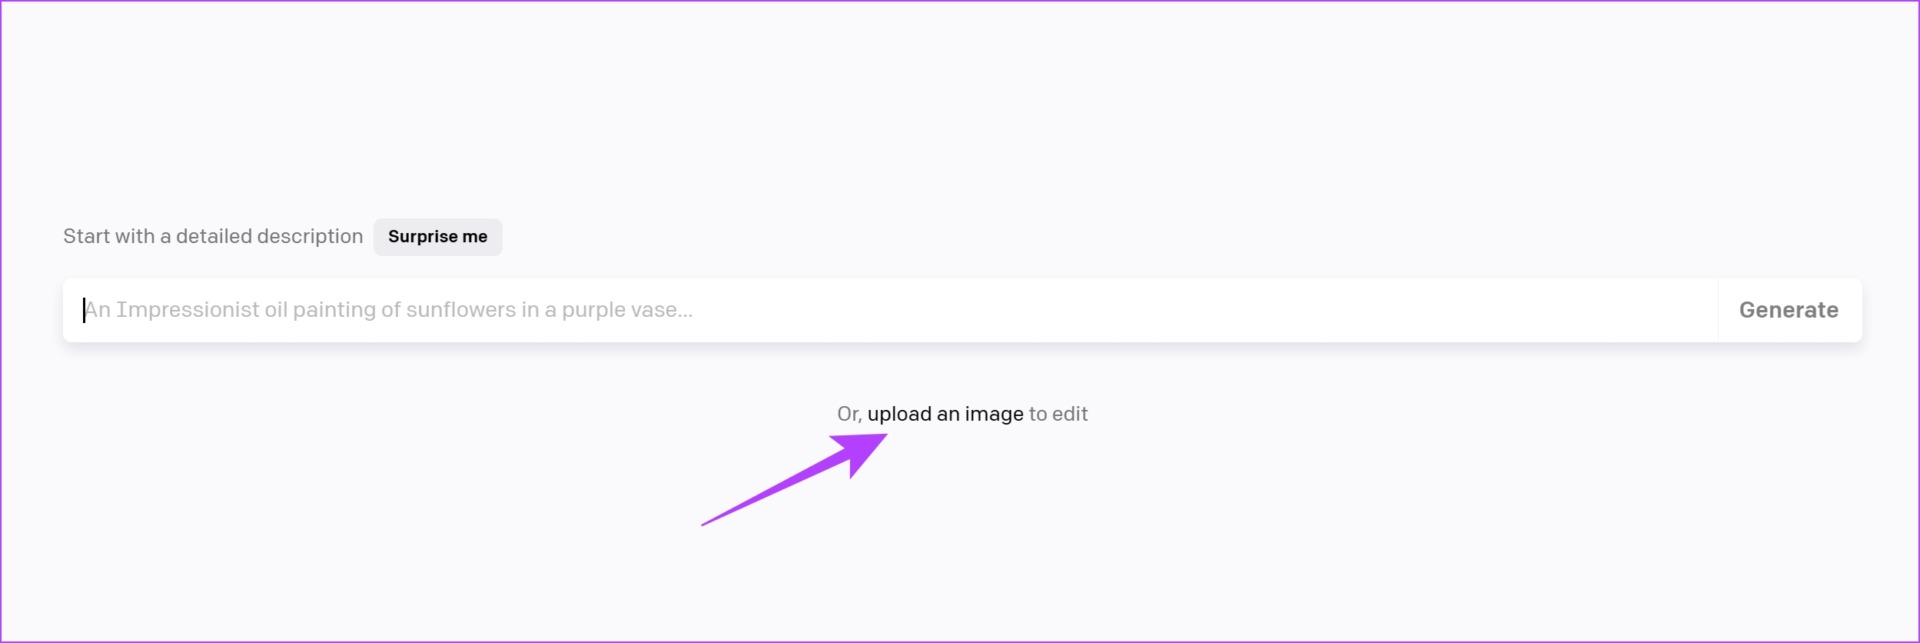Image resolution: width=1920 pixels, height=643 pixels.
Task: Click the empty area of the prompt box near Generate
Action: click(x=1500, y=310)
